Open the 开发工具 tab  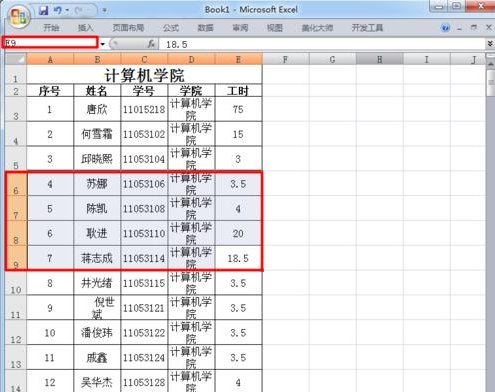pyautogui.click(x=367, y=28)
